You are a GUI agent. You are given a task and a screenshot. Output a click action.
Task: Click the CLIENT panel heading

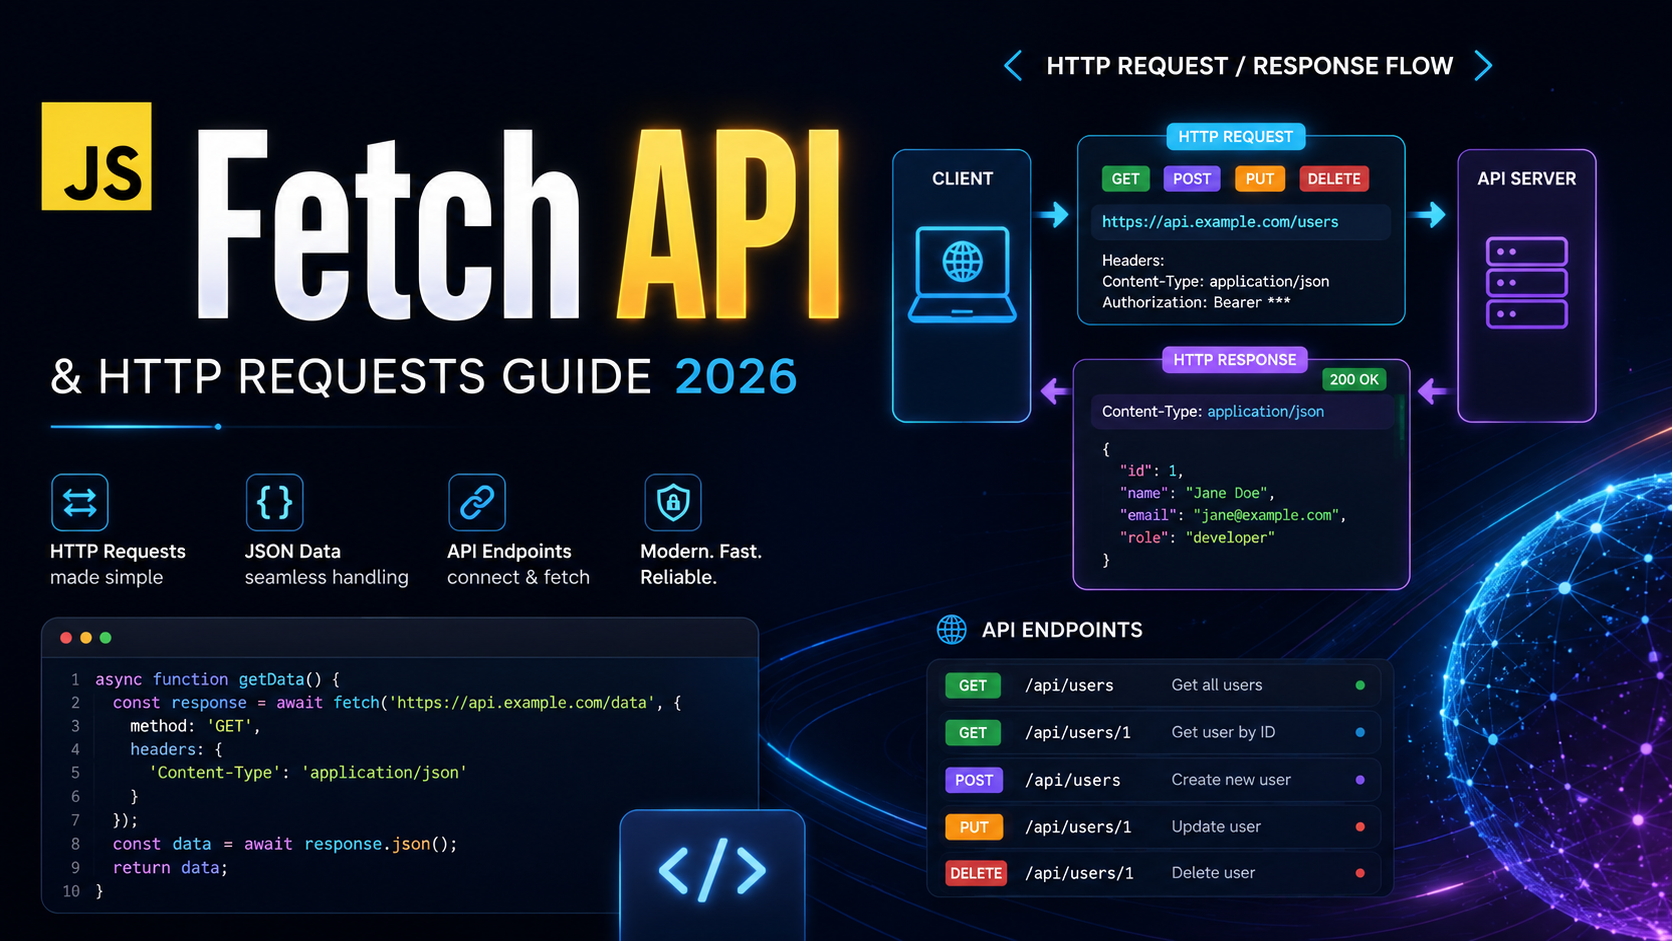pyautogui.click(x=962, y=179)
